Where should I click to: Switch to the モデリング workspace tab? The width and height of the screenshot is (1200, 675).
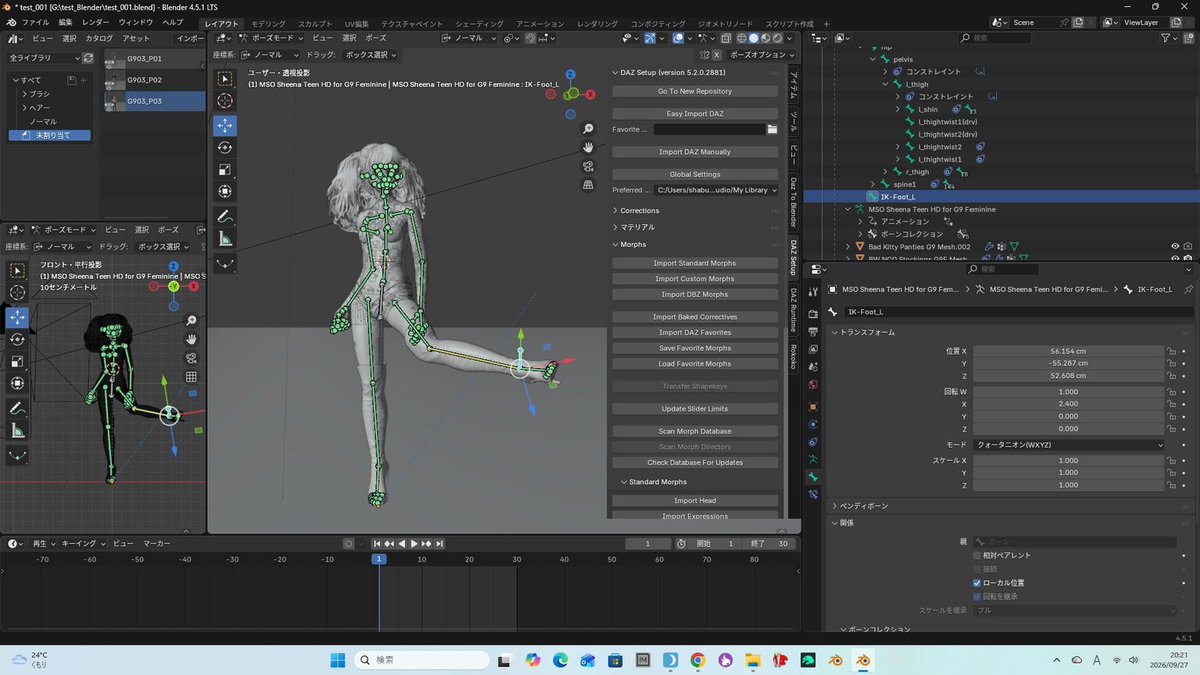pyautogui.click(x=267, y=23)
